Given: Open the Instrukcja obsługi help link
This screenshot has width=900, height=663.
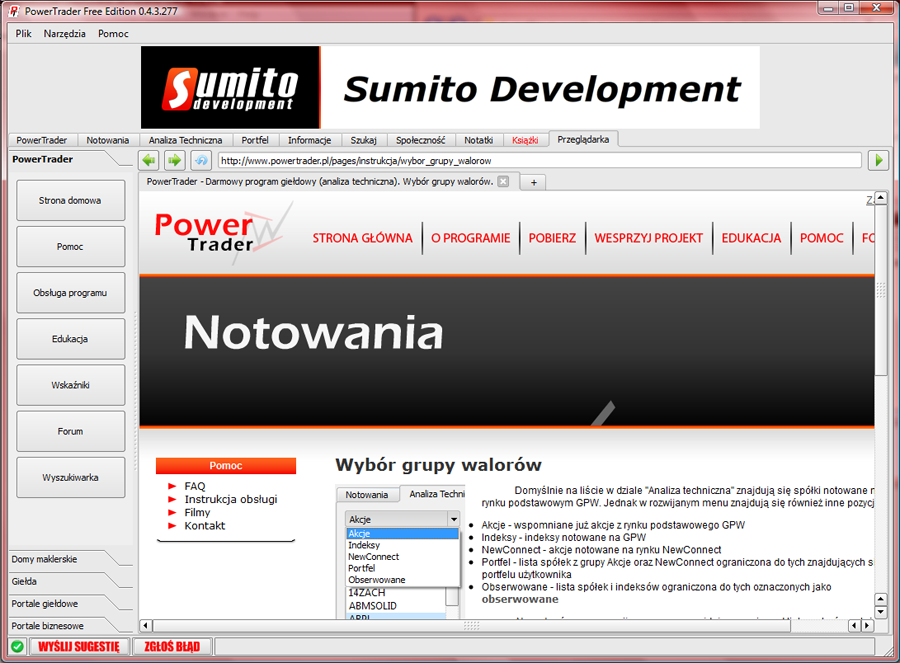Looking at the screenshot, I should coord(231,499).
